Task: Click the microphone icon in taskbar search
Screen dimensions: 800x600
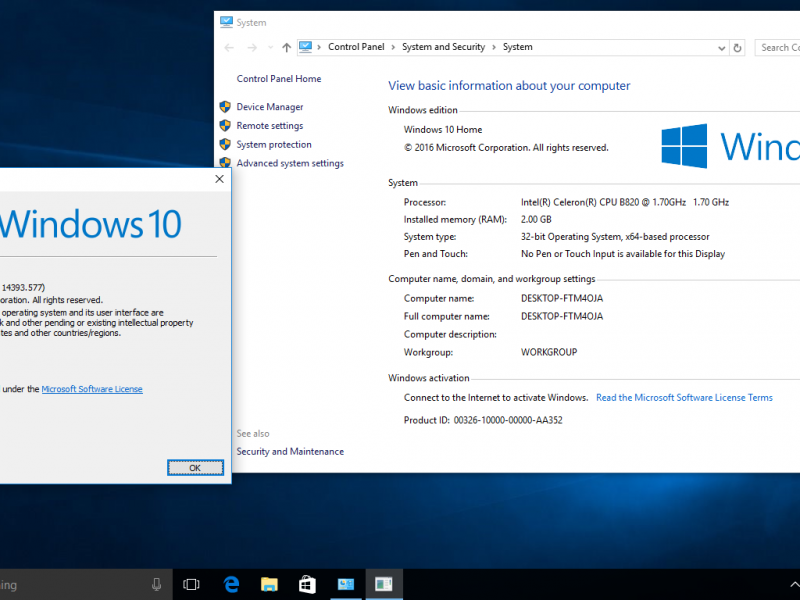Action: click(x=157, y=585)
